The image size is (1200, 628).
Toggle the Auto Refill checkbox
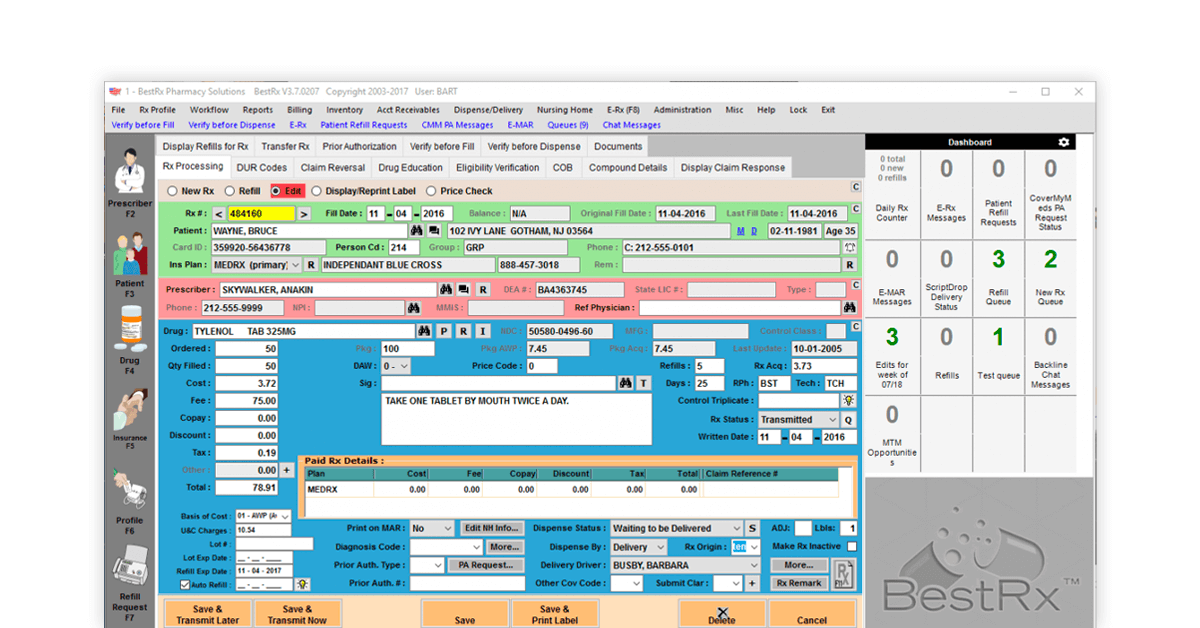tap(185, 584)
